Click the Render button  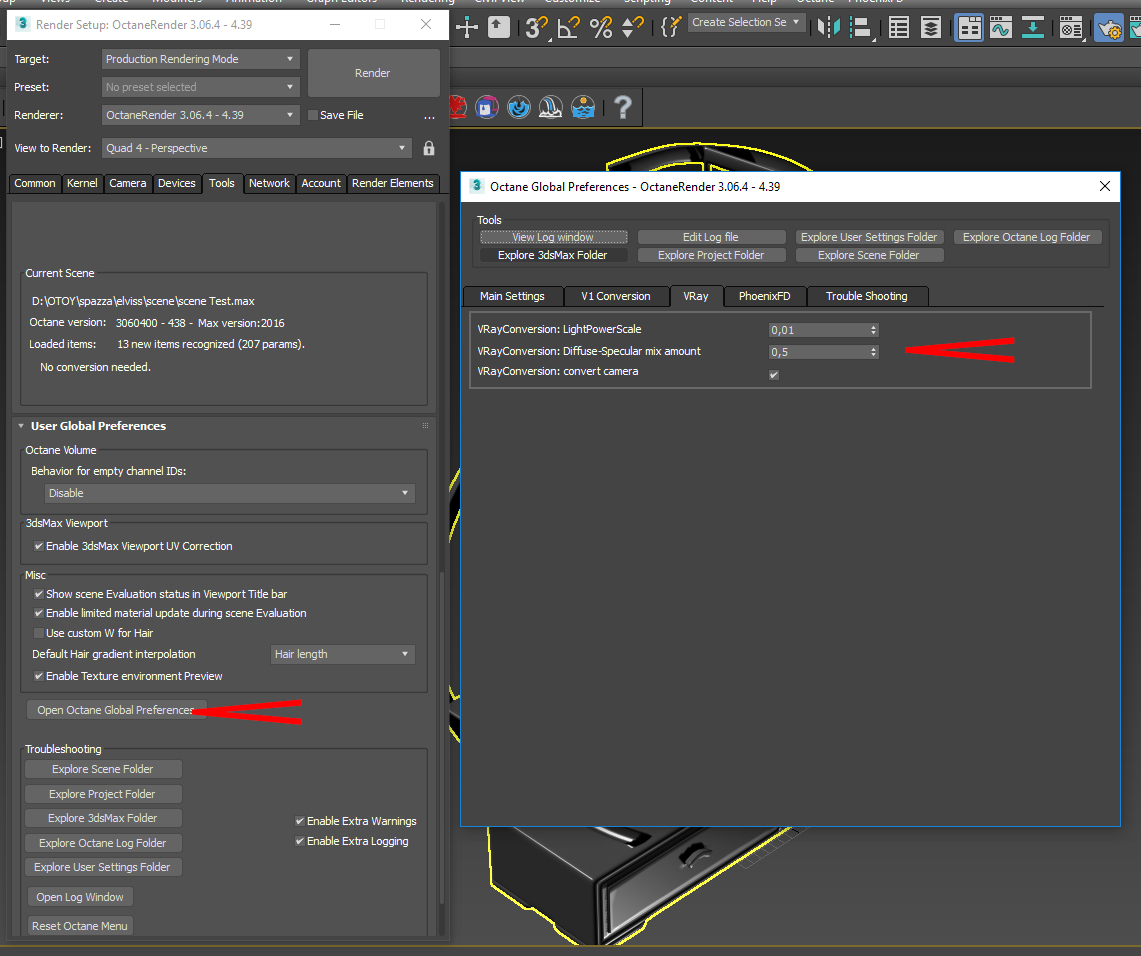[x=373, y=73]
